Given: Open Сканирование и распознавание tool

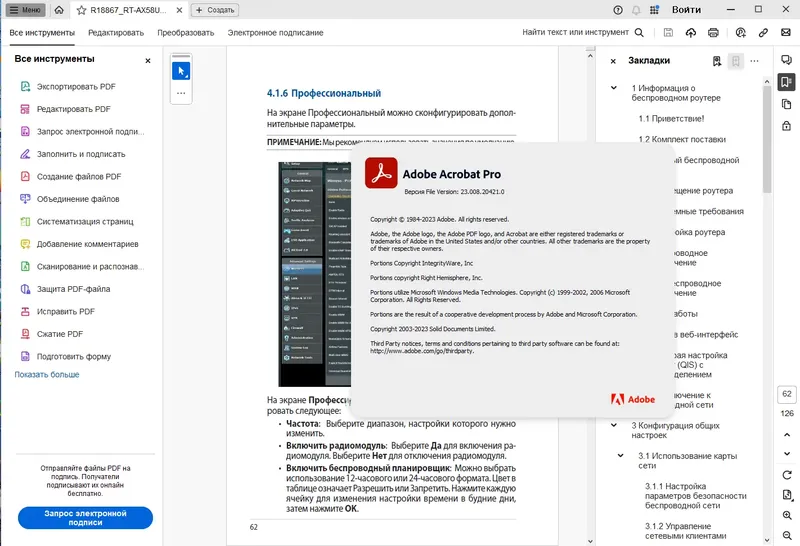Looking at the screenshot, I should 83,266.
